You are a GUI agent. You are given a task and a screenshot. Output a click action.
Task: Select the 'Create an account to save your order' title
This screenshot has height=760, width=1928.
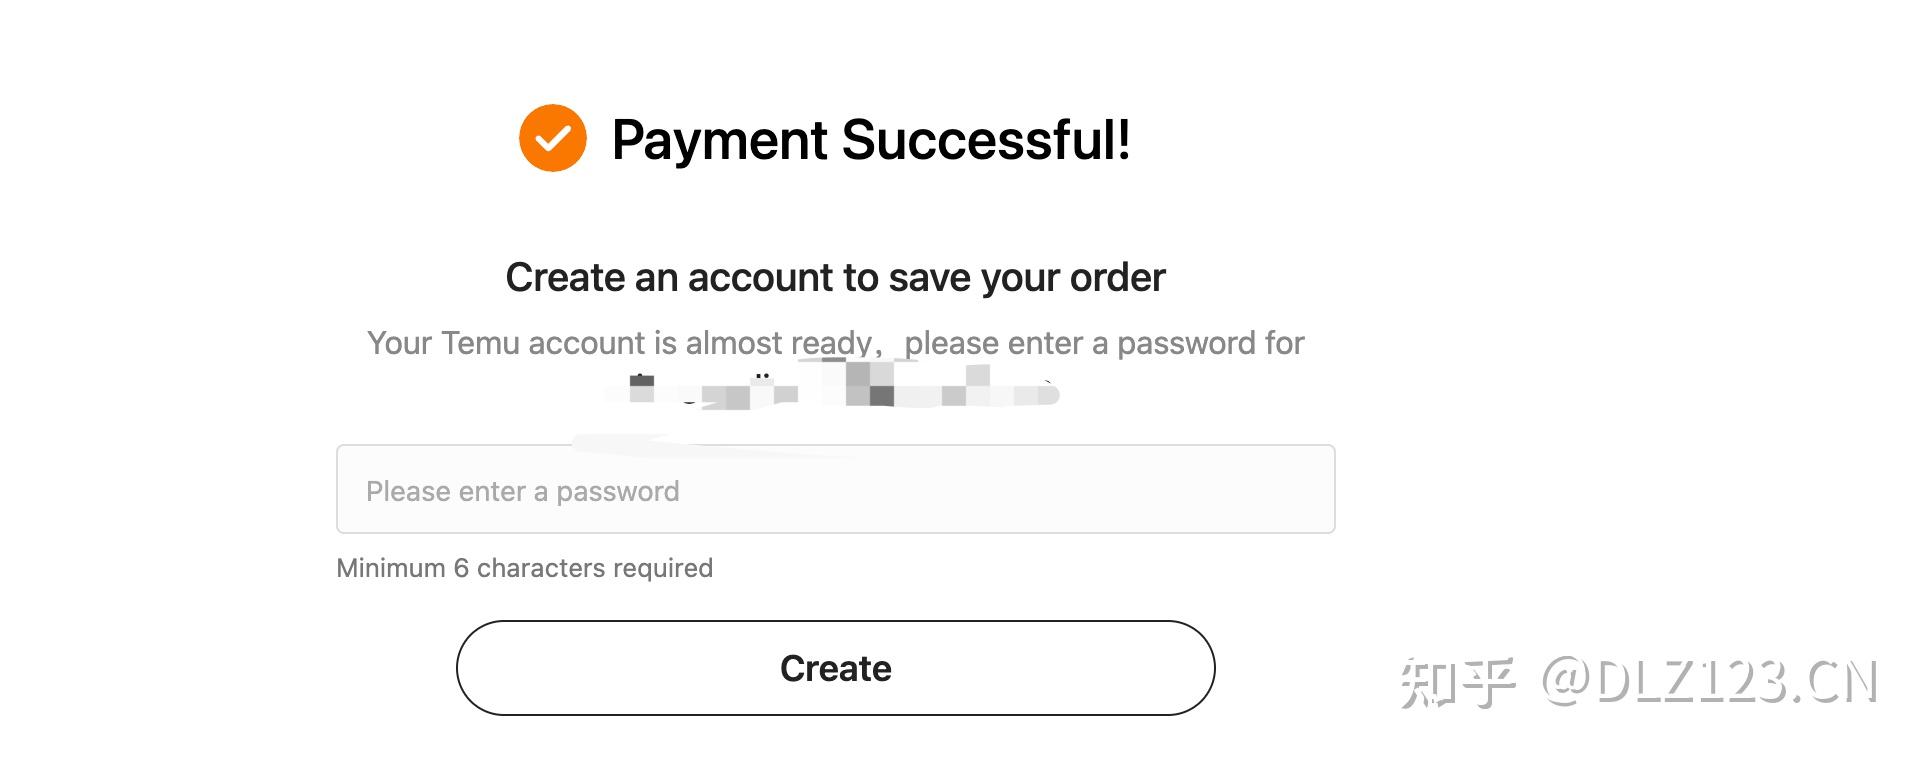tap(835, 278)
